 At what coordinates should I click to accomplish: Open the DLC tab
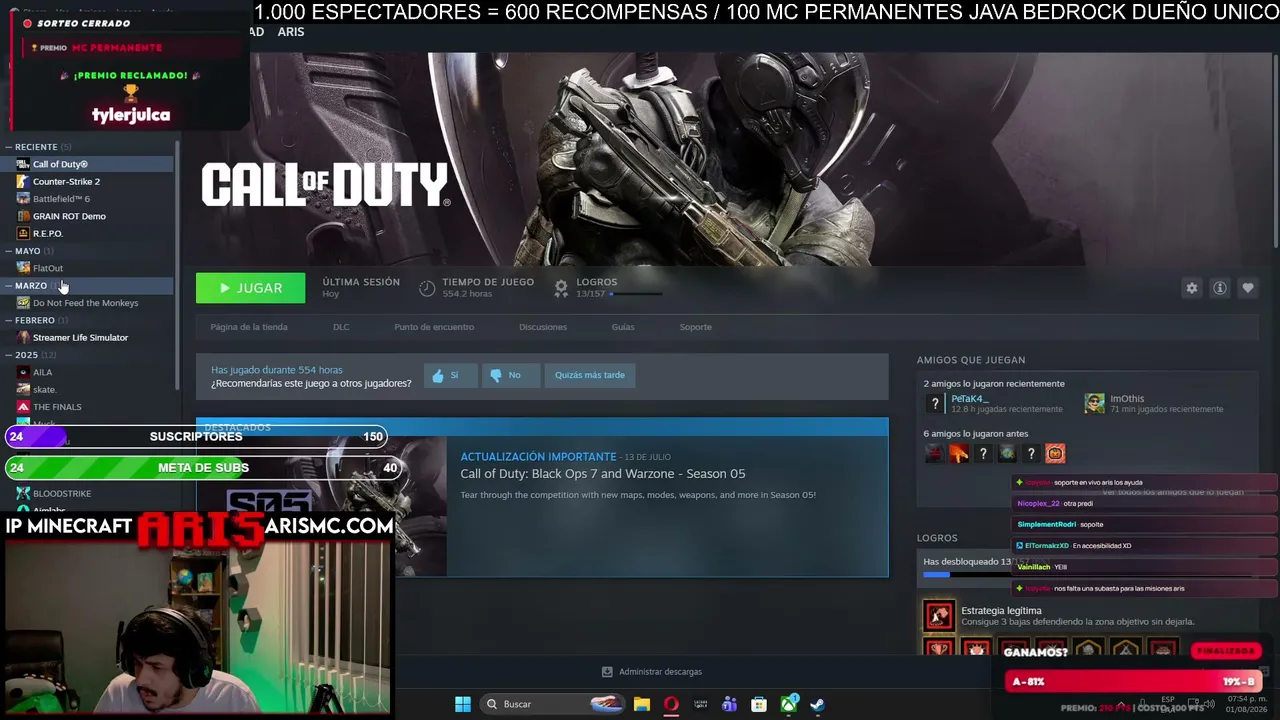(x=341, y=327)
